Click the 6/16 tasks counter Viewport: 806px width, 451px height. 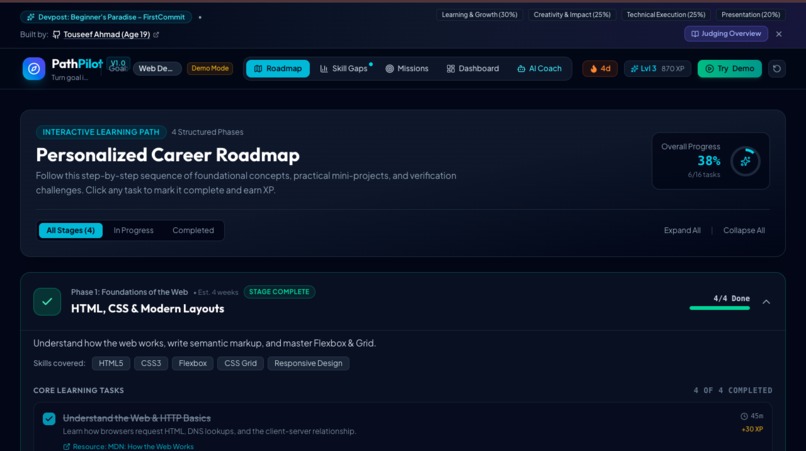tap(704, 175)
